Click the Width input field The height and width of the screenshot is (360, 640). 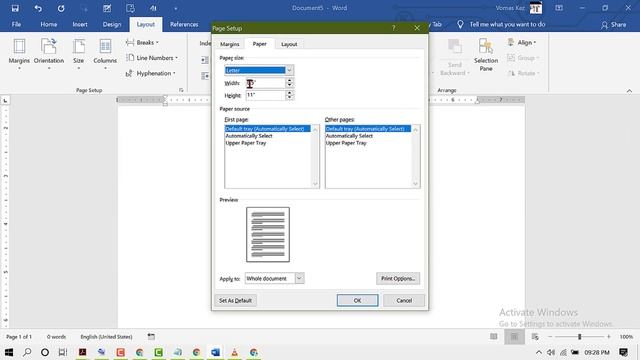pos(265,83)
